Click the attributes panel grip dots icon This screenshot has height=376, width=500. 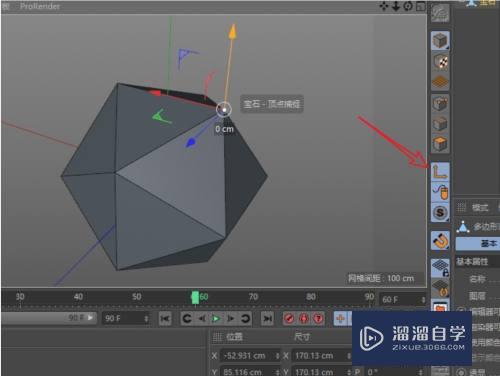461,208
